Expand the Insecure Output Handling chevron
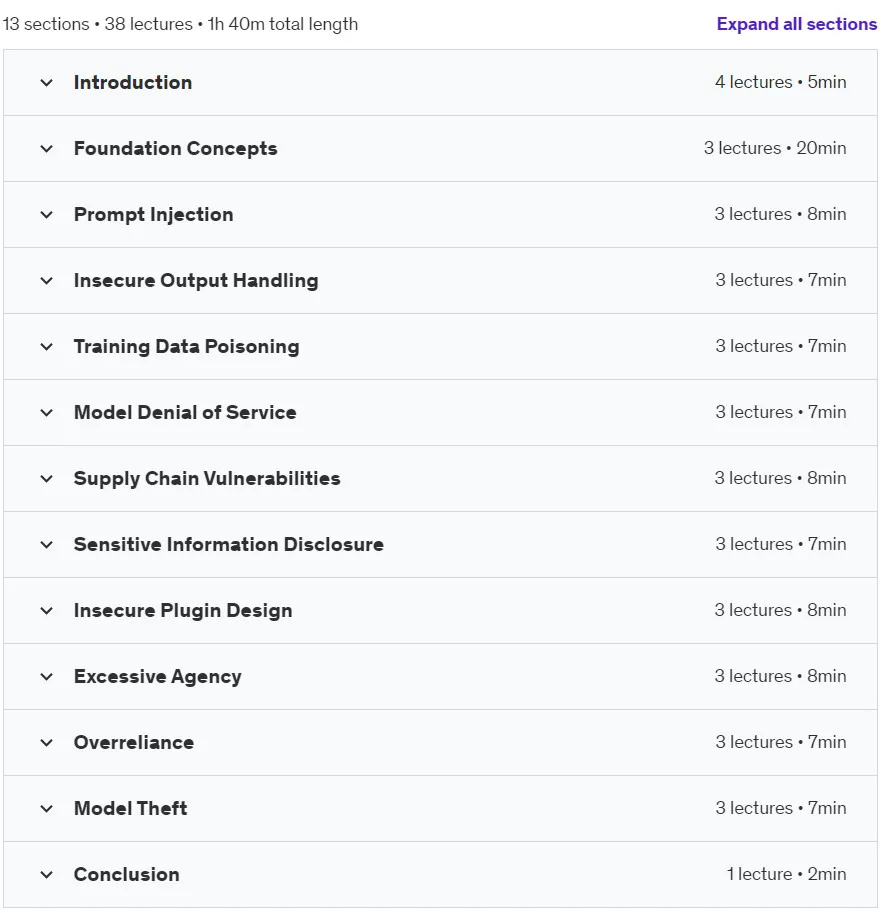The height and width of the screenshot is (913, 881). pyautogui.click(x=47, y=281)
